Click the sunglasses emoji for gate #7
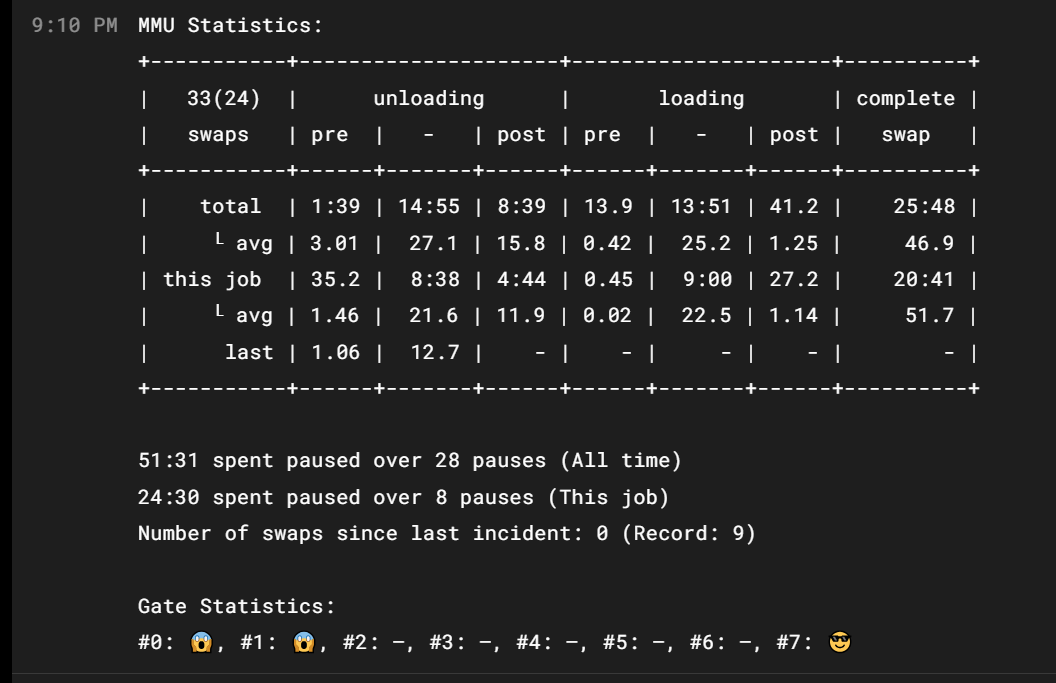 (841, 642)
